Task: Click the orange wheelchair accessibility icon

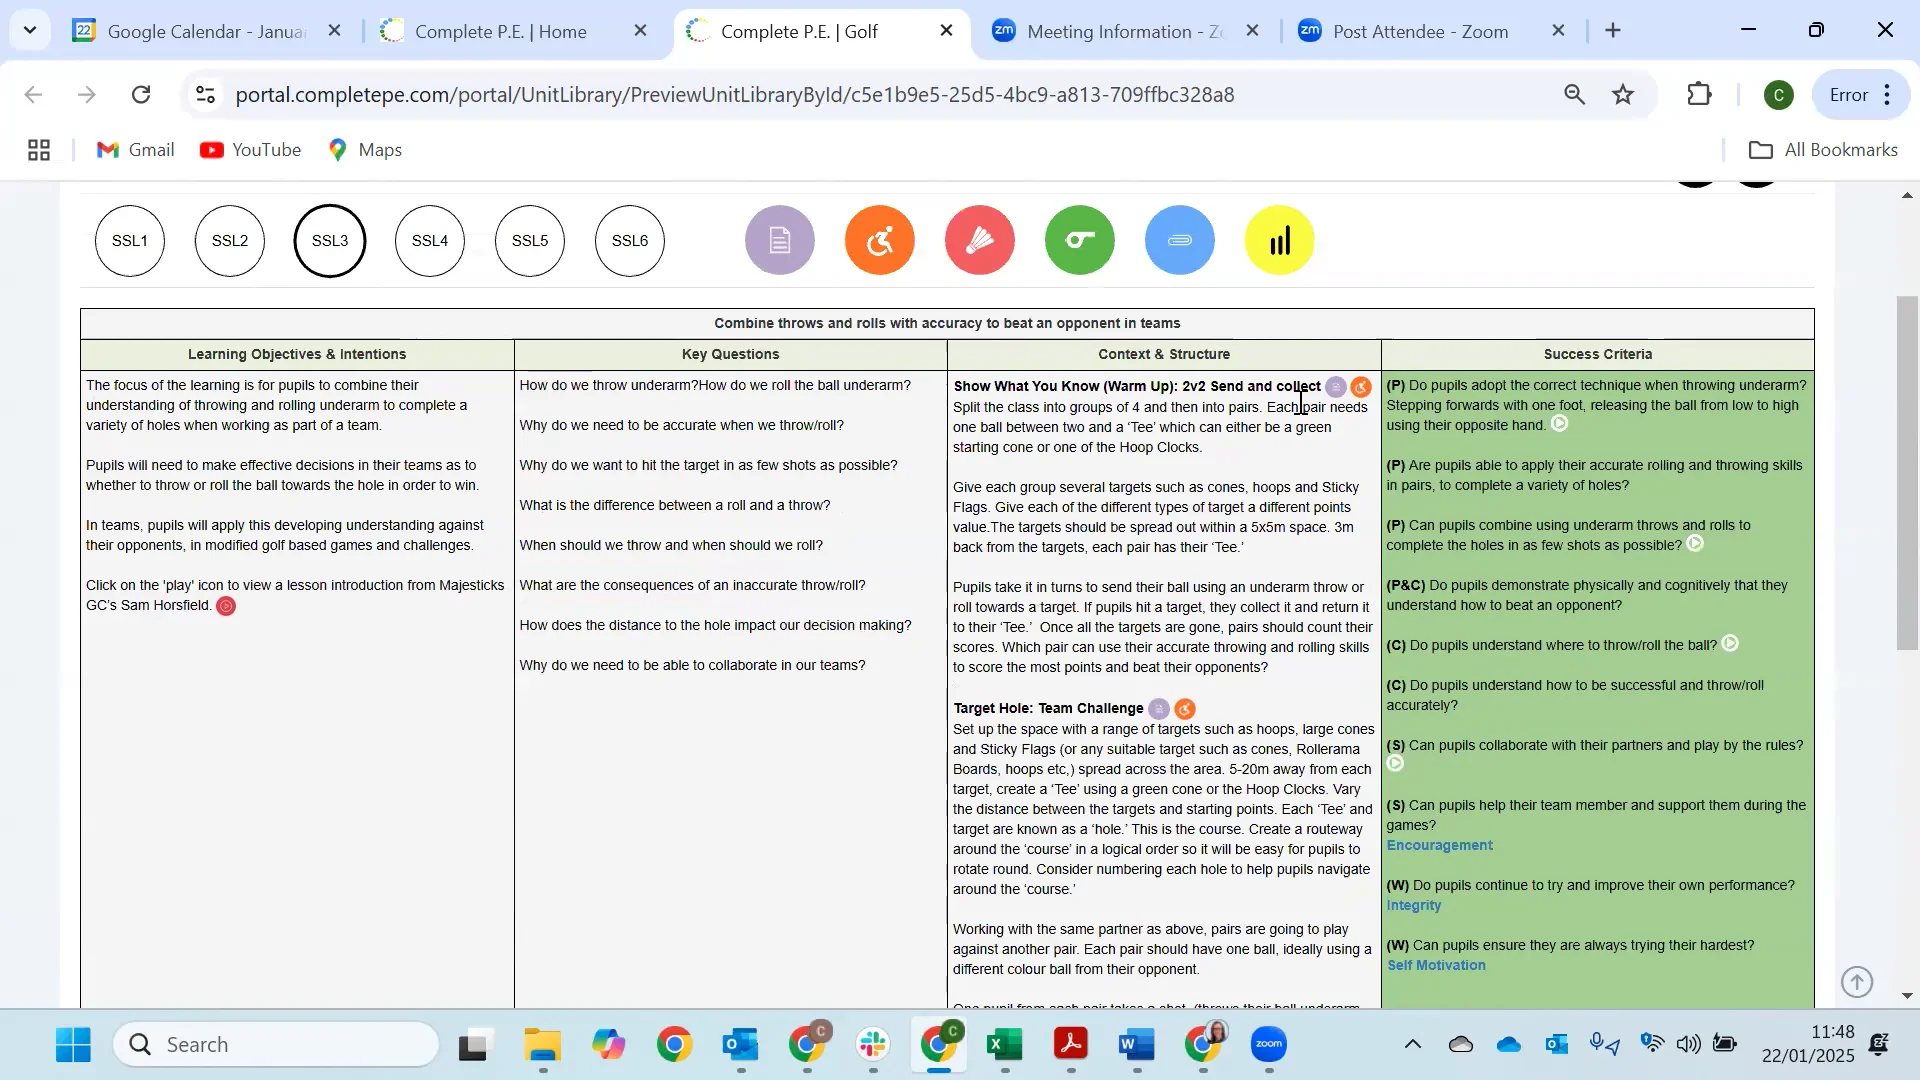Action: [879, 240]
